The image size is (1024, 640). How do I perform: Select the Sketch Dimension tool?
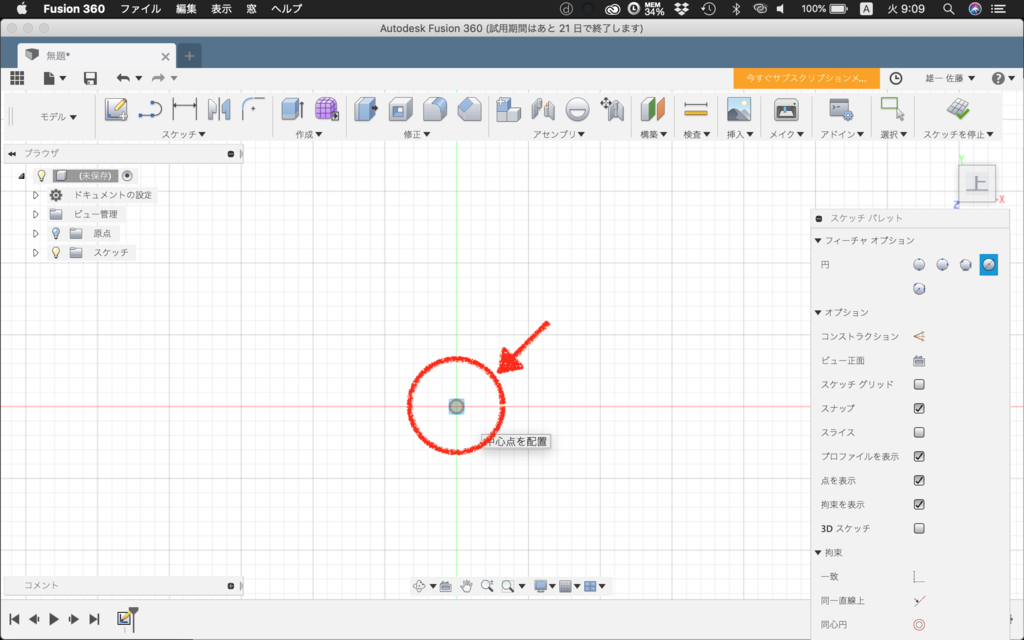(185, 109)
